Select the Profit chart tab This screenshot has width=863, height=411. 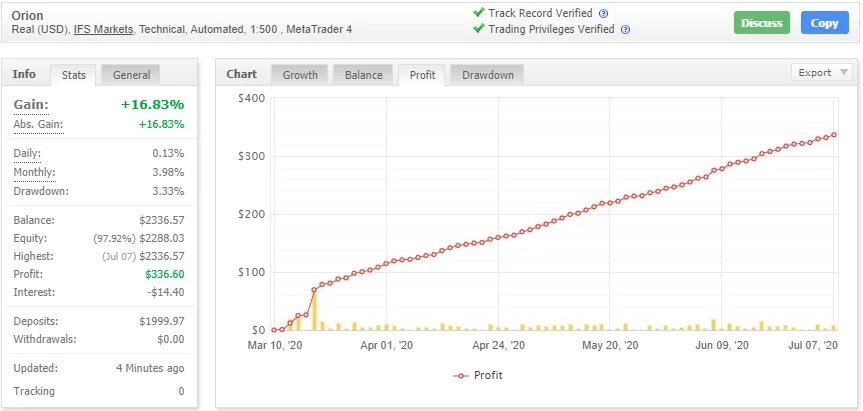(421, 75)
